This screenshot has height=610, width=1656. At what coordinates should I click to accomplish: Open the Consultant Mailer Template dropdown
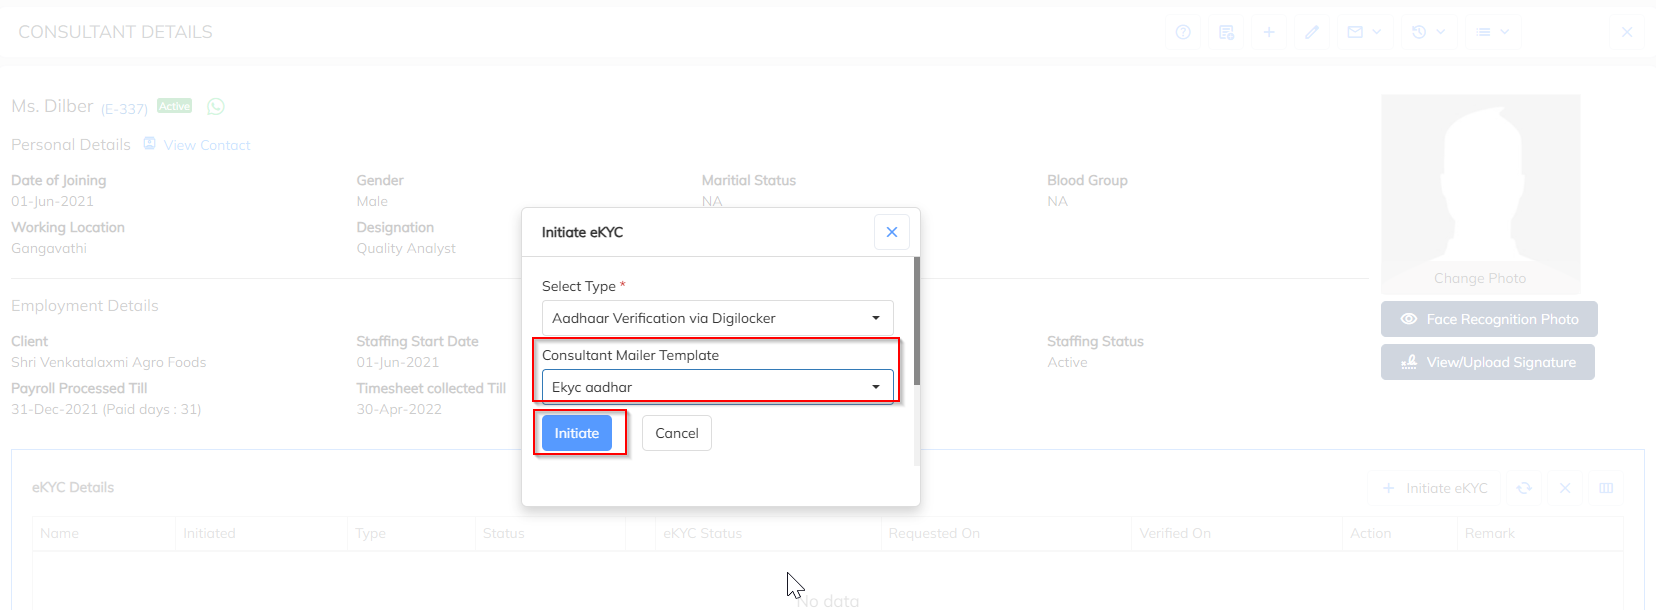[717, 387]
